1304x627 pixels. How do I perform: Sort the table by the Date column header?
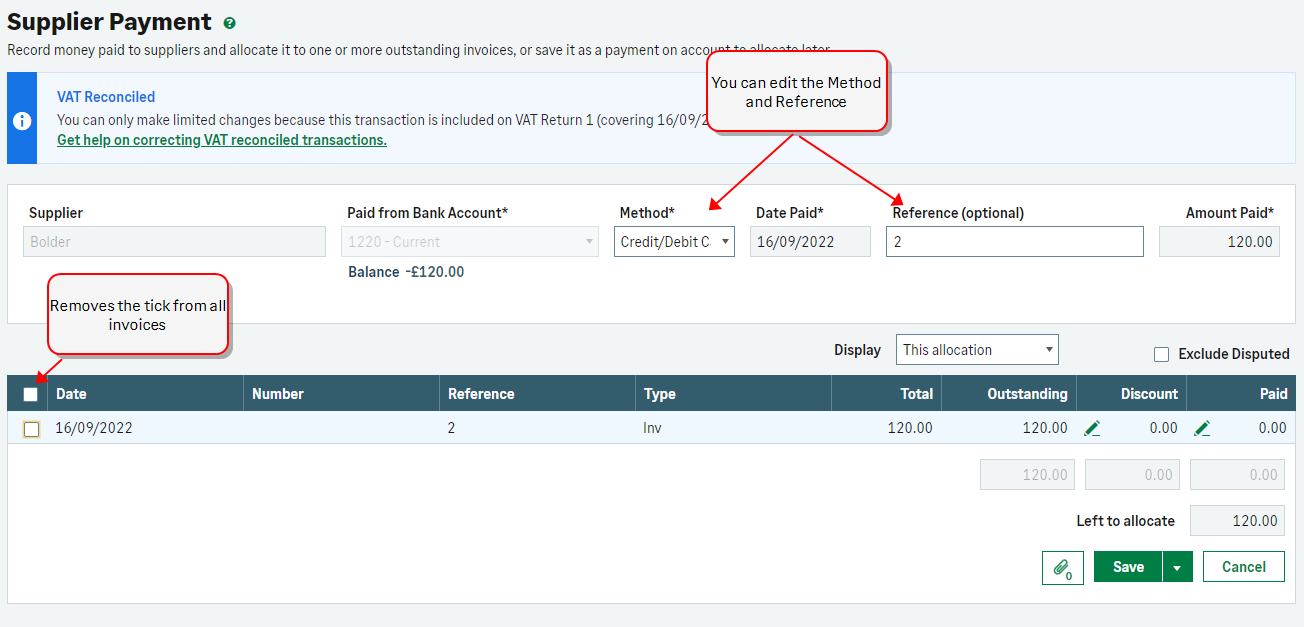click(x=72, y=394)
